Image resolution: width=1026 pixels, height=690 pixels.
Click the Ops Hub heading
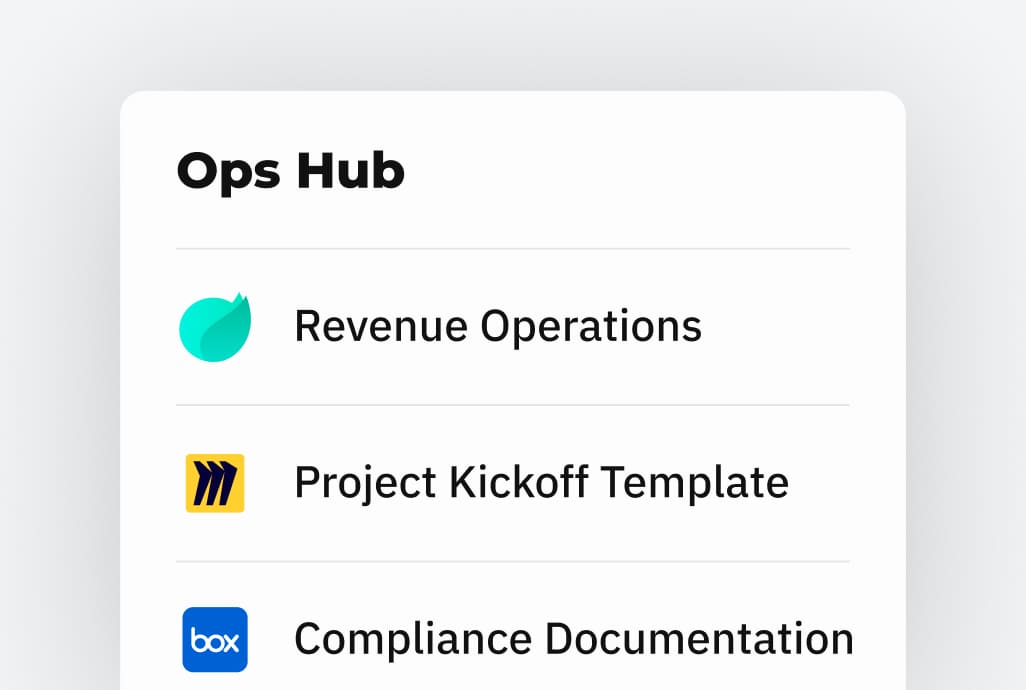pos(289,170)
